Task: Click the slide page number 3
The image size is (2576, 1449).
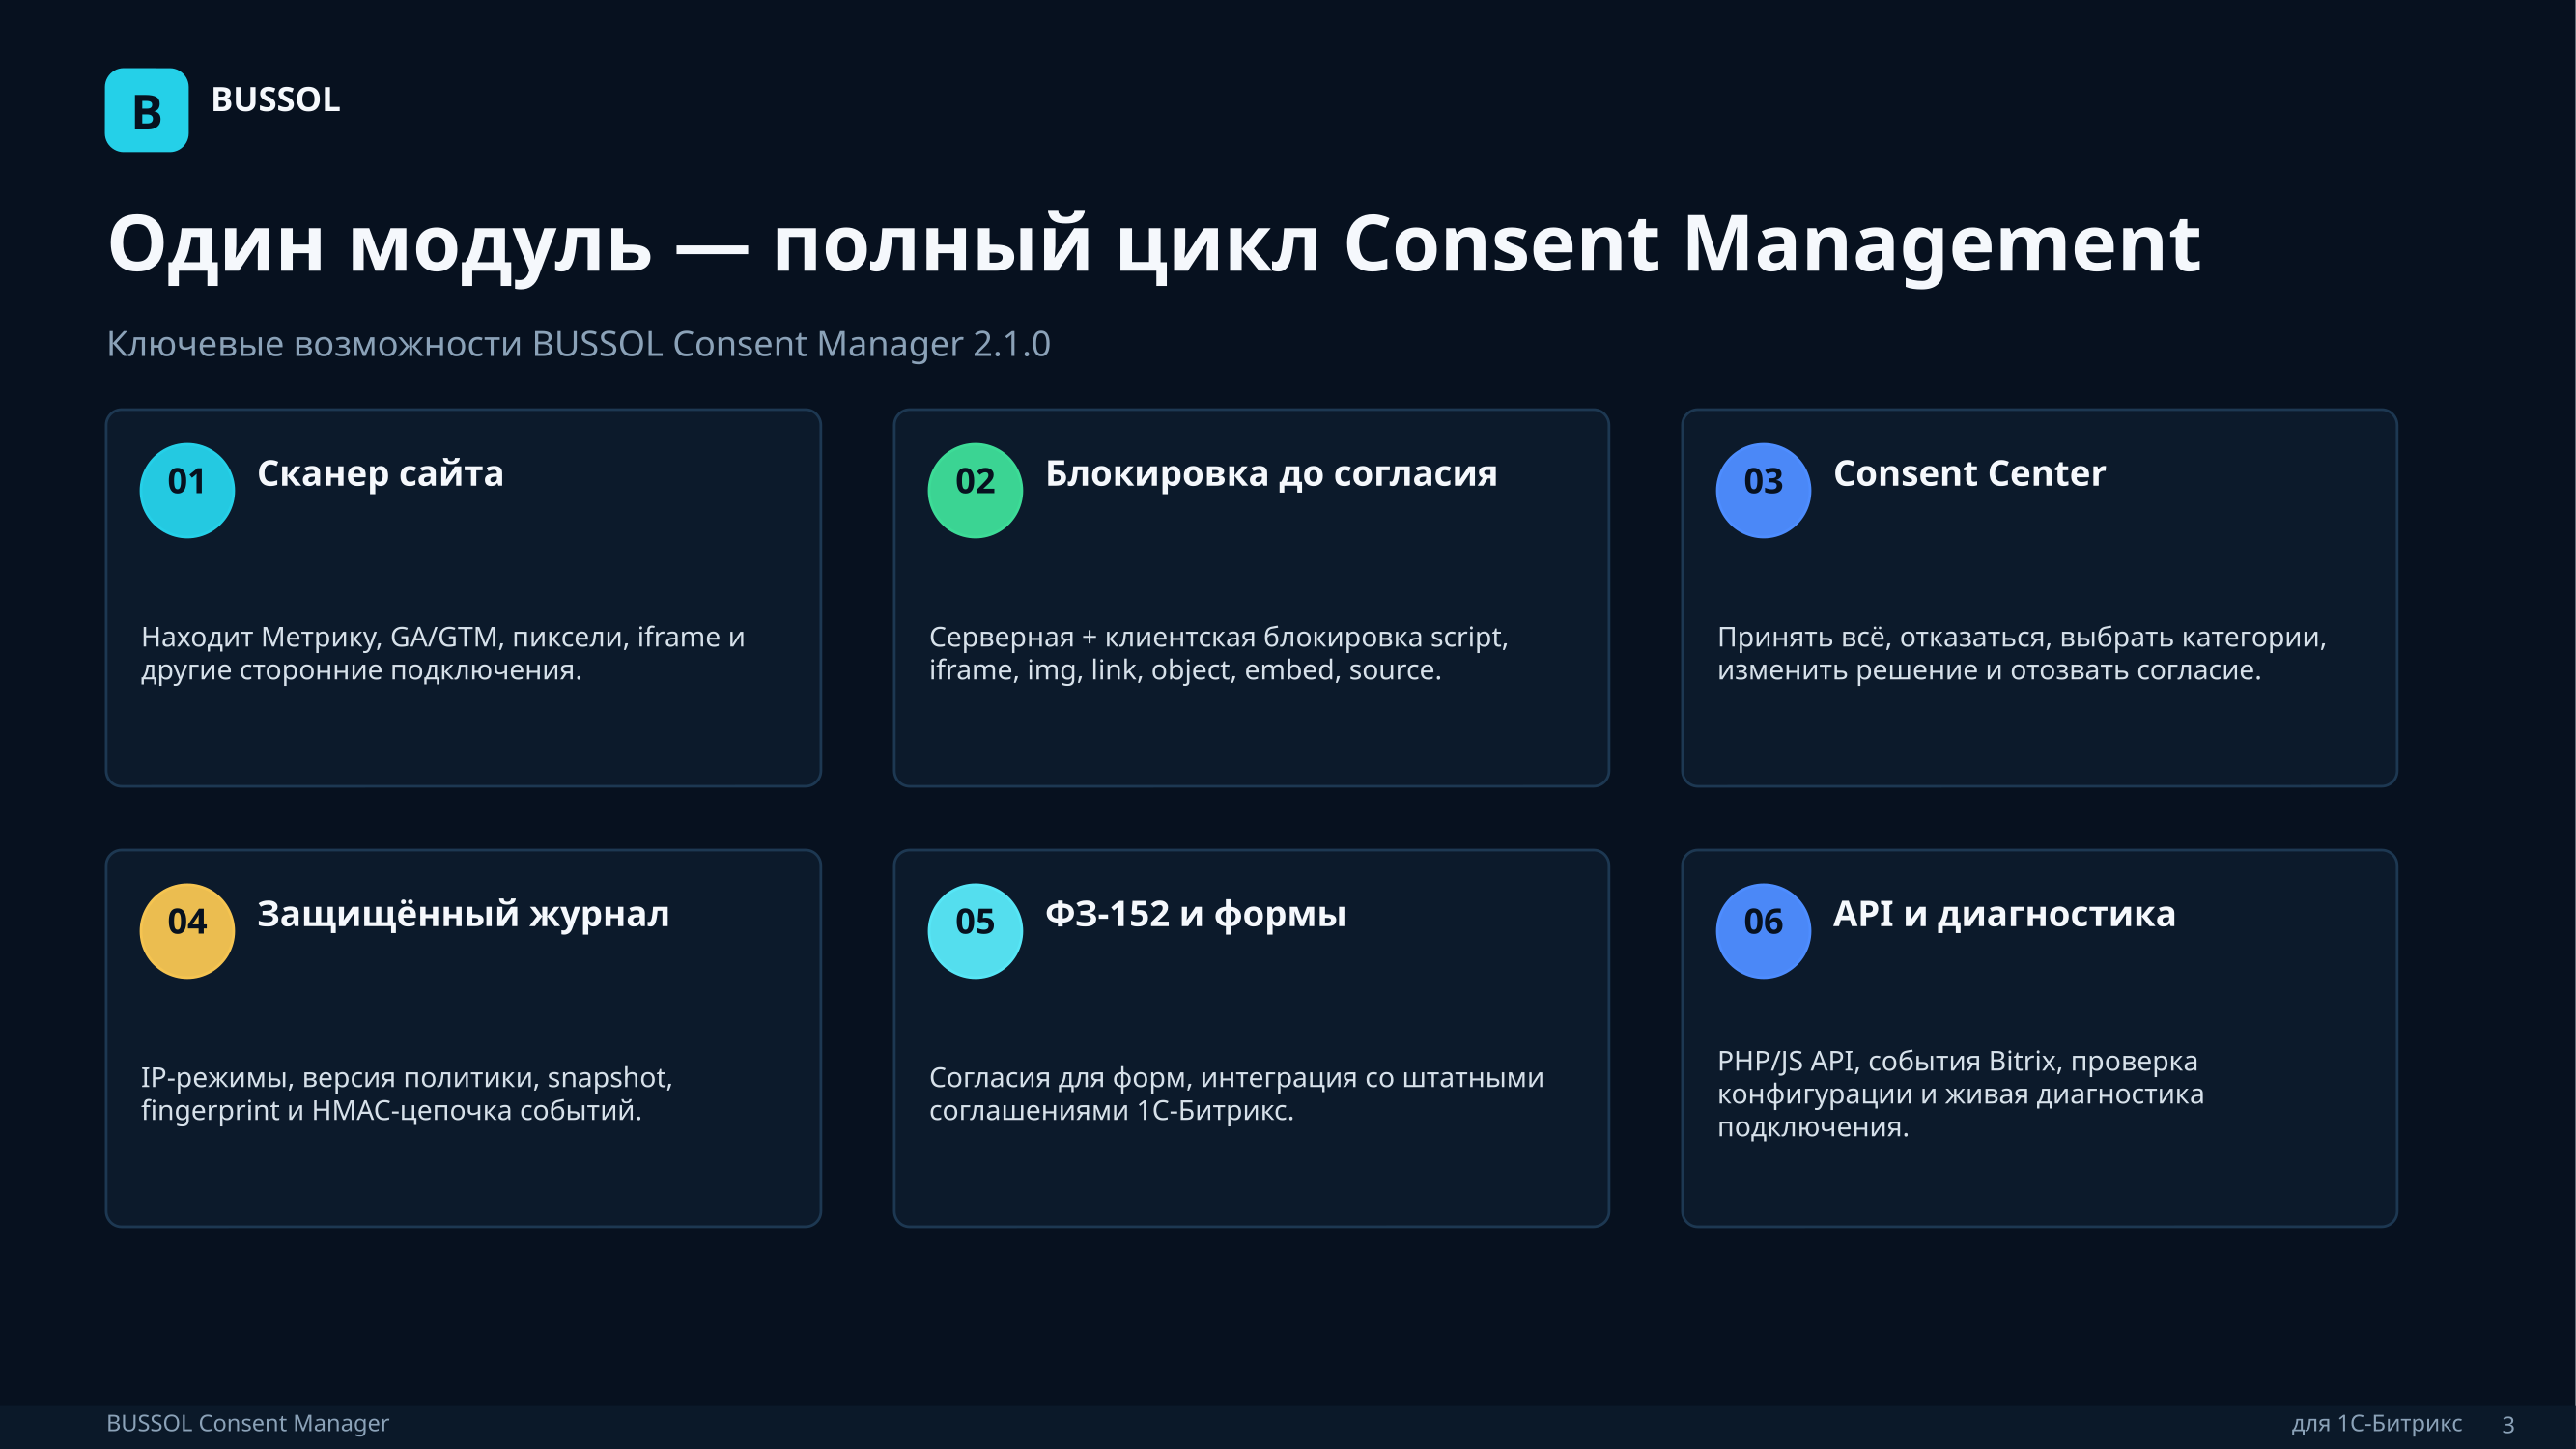Action: (2508, 1425)
